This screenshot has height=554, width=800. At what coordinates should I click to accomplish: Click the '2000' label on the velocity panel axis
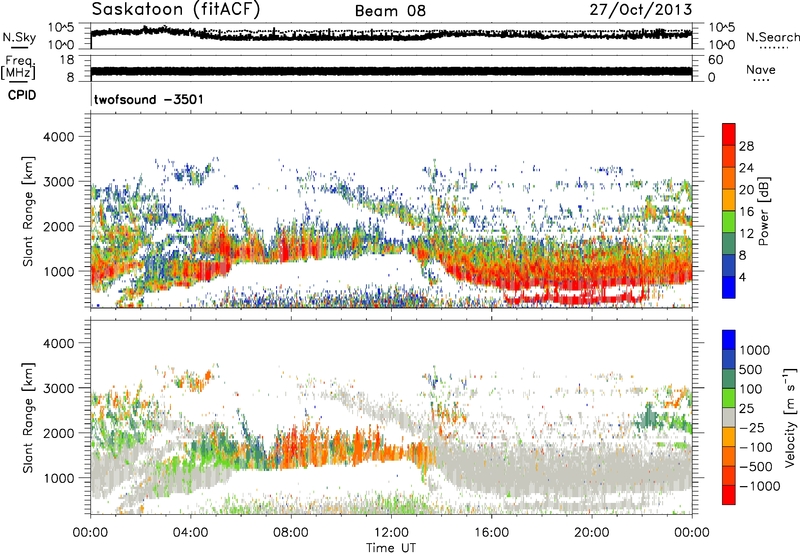pos(58,433)
